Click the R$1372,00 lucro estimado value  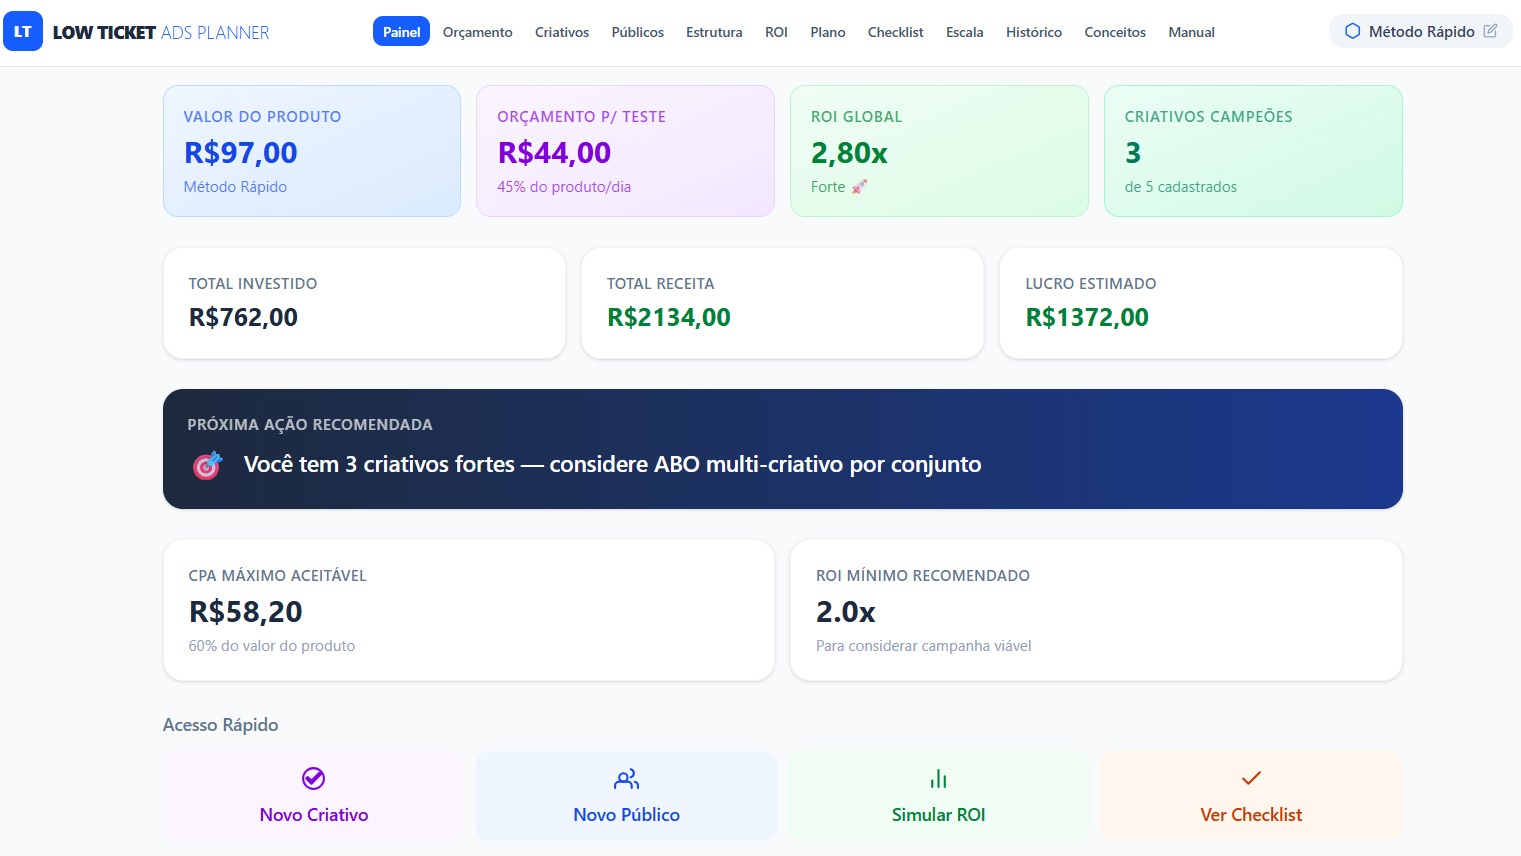[1087, 318]
